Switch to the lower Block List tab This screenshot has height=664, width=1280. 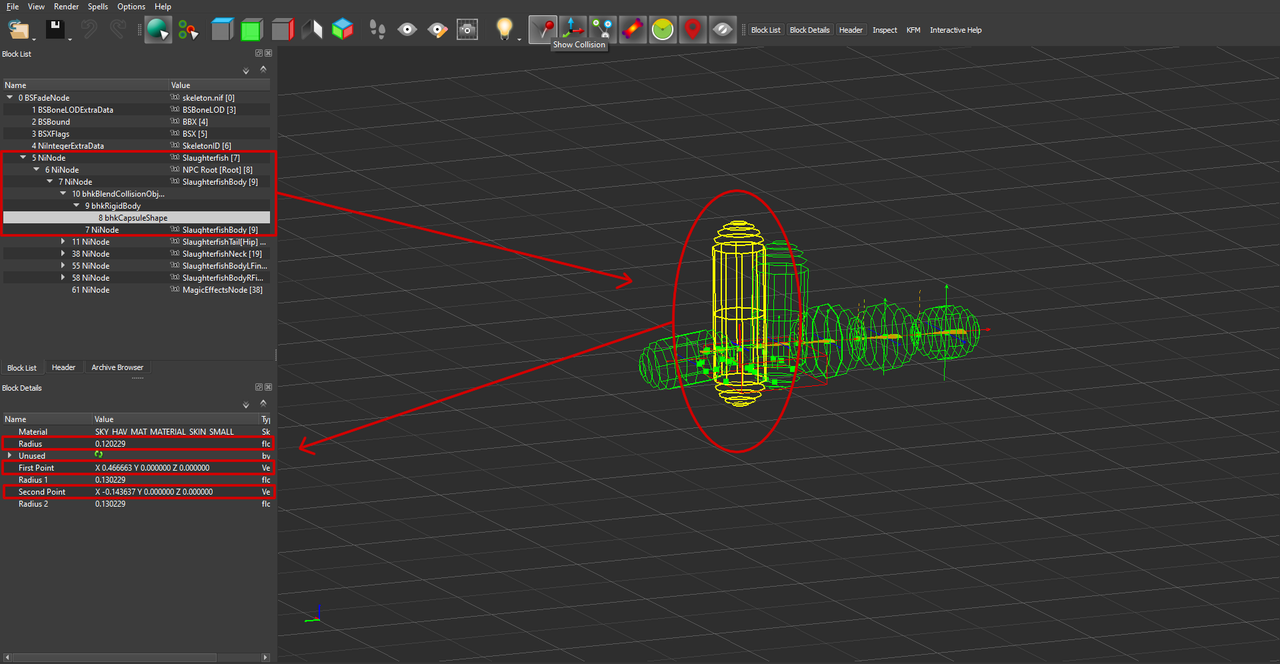click(22, 367)
